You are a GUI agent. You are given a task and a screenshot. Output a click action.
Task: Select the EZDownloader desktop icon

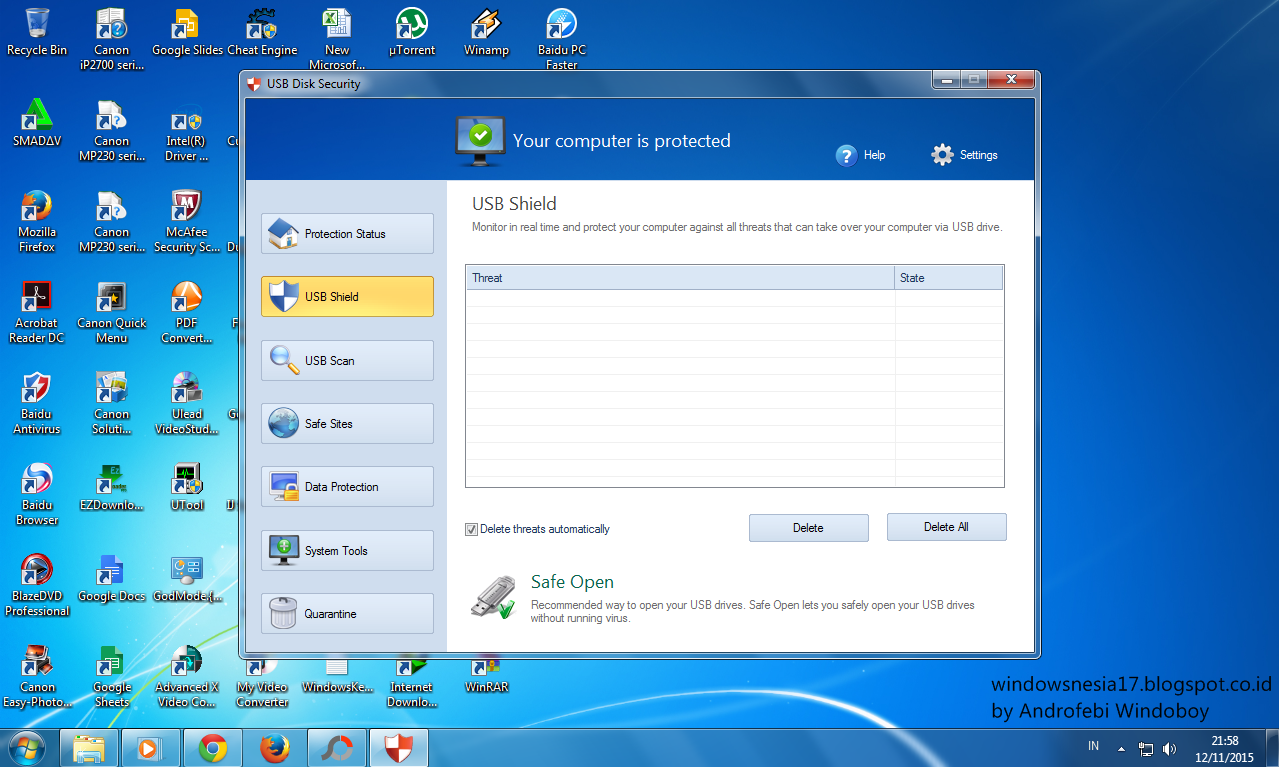(112, 487)
